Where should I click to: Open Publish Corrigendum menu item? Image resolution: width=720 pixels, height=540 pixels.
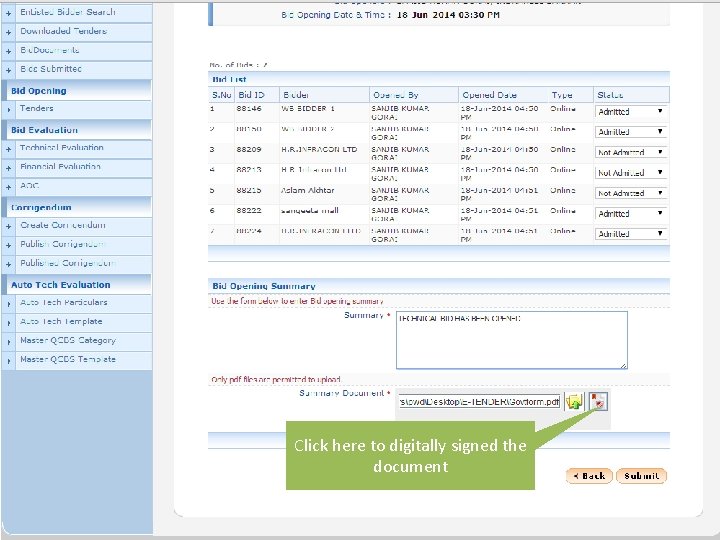62,244
